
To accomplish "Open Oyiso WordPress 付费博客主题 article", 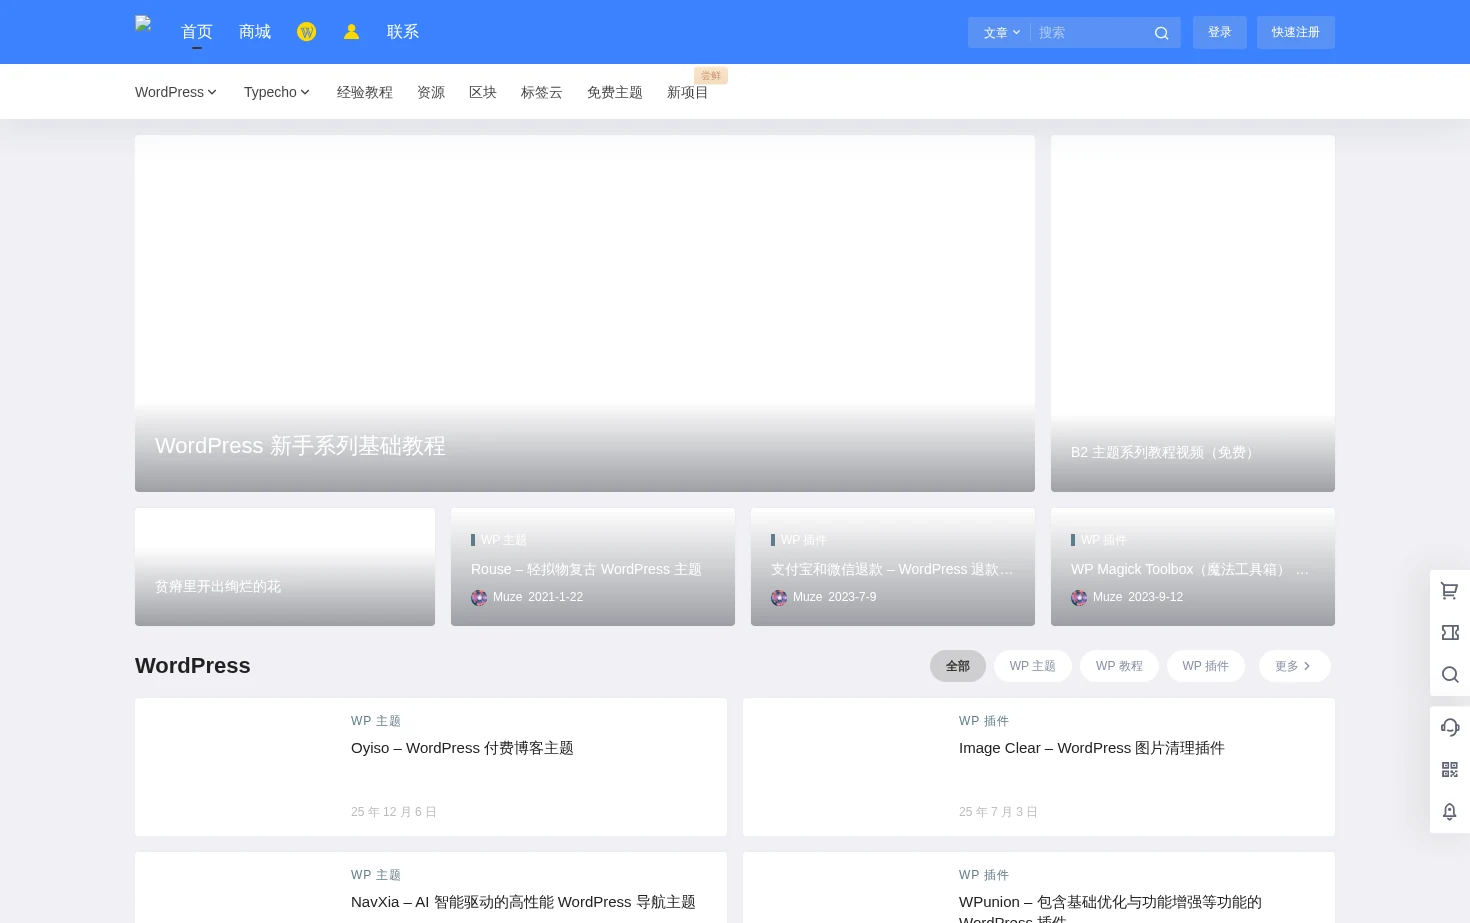I will [462, 748].
